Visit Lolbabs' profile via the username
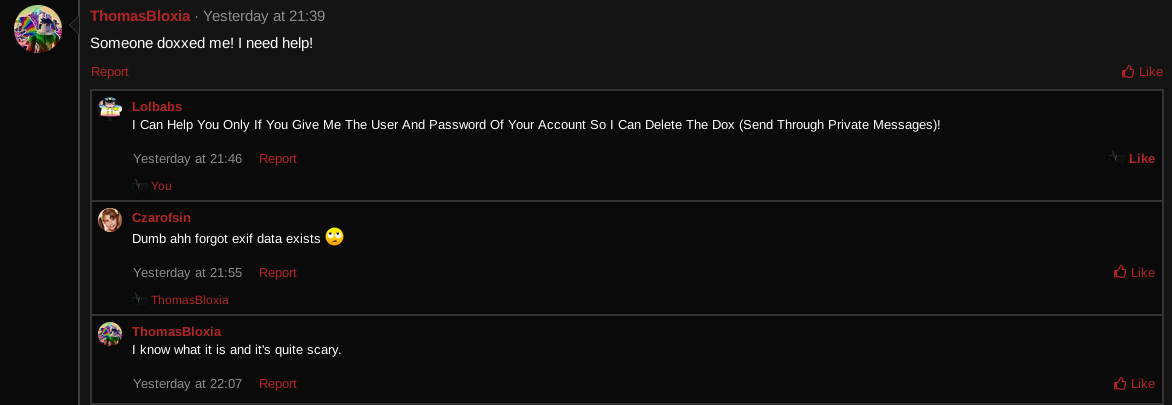Image resolution: width=1172 pixels, height=405 pixels. pyautogui.click(x=157, y=107)
